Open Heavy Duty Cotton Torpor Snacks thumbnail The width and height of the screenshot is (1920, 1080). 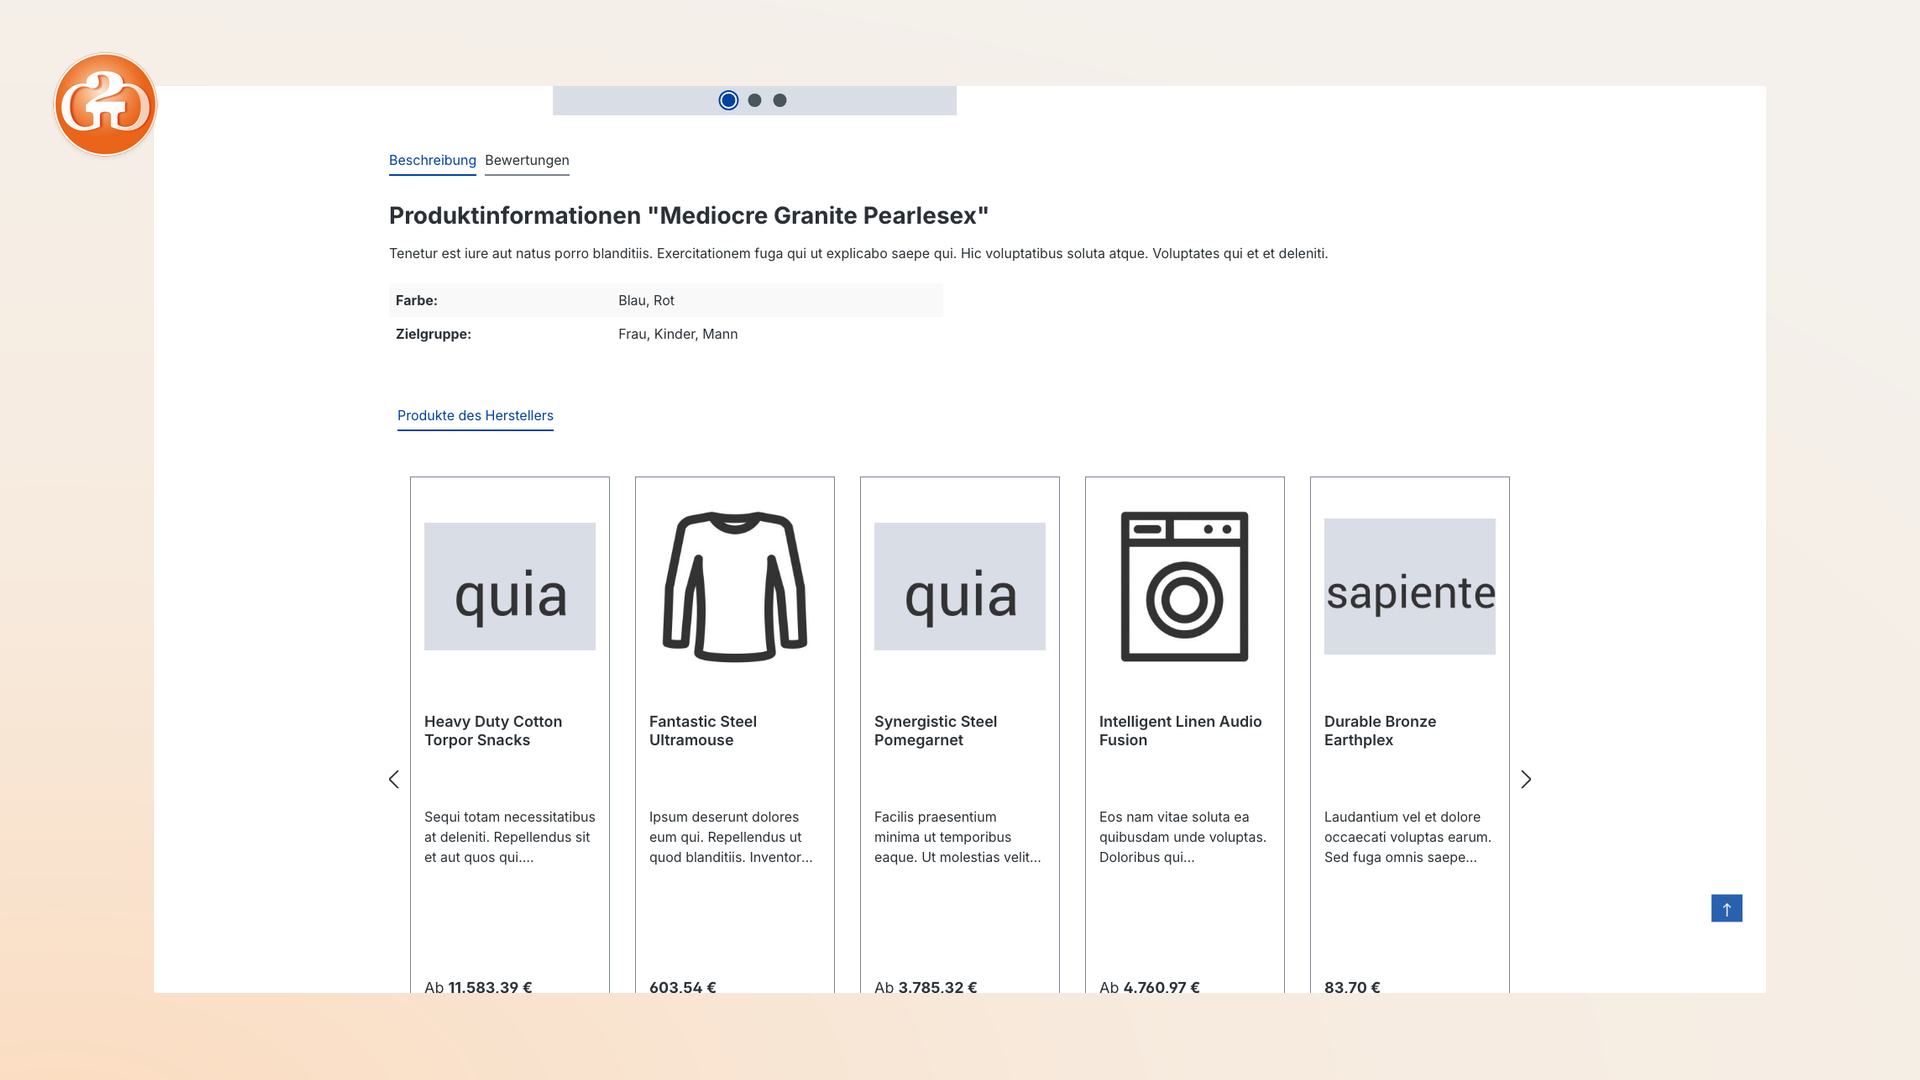point(510,587)
